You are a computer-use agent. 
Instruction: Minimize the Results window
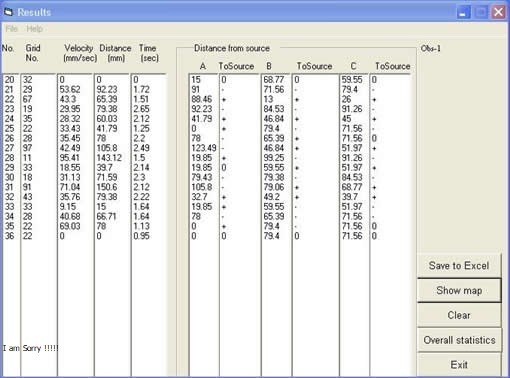click(x=463, y=13)
